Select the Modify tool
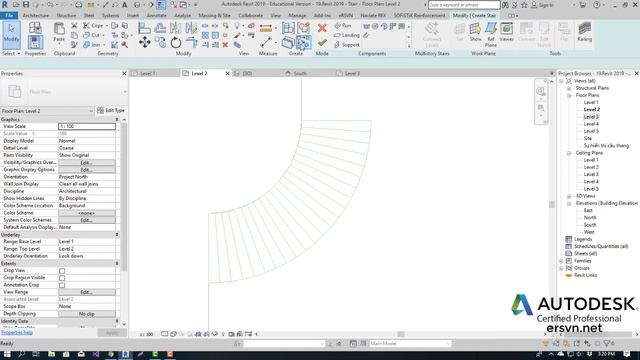 (11, 35)
